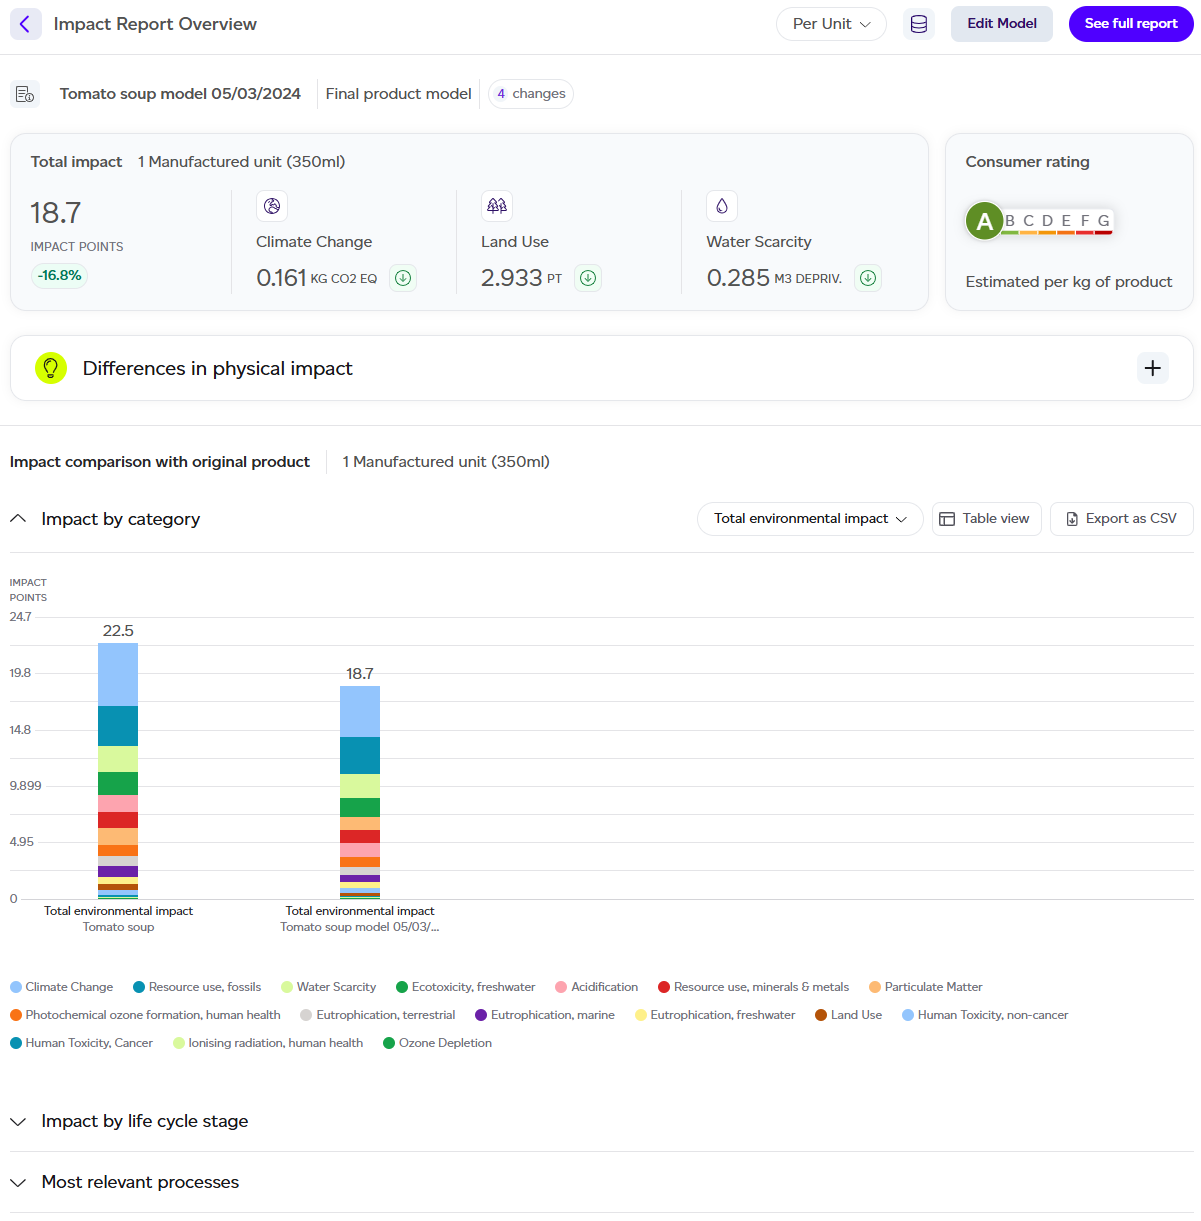The width and height of the screenshot is (1201, 1221).
Task: Open the Per Unit dropdown
Action: click(831, 24)
